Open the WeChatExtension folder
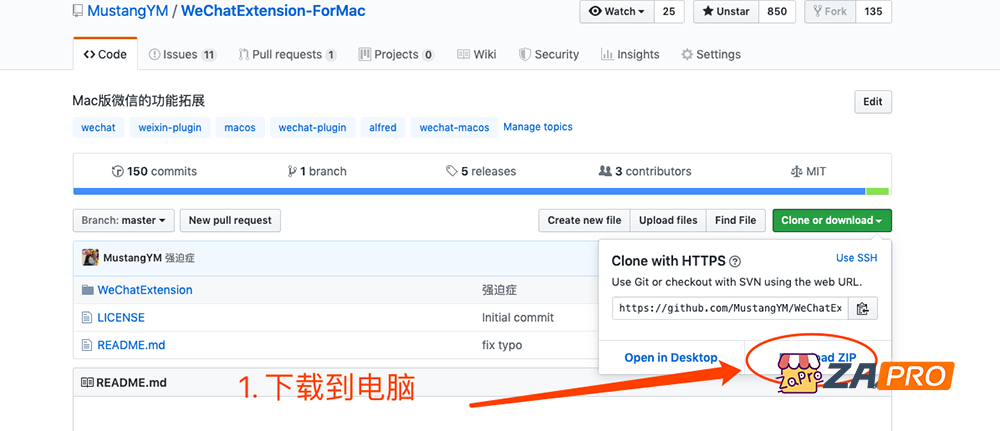Image resolution: width=1000 pixels, height=431 pixels. click(145, 290)
